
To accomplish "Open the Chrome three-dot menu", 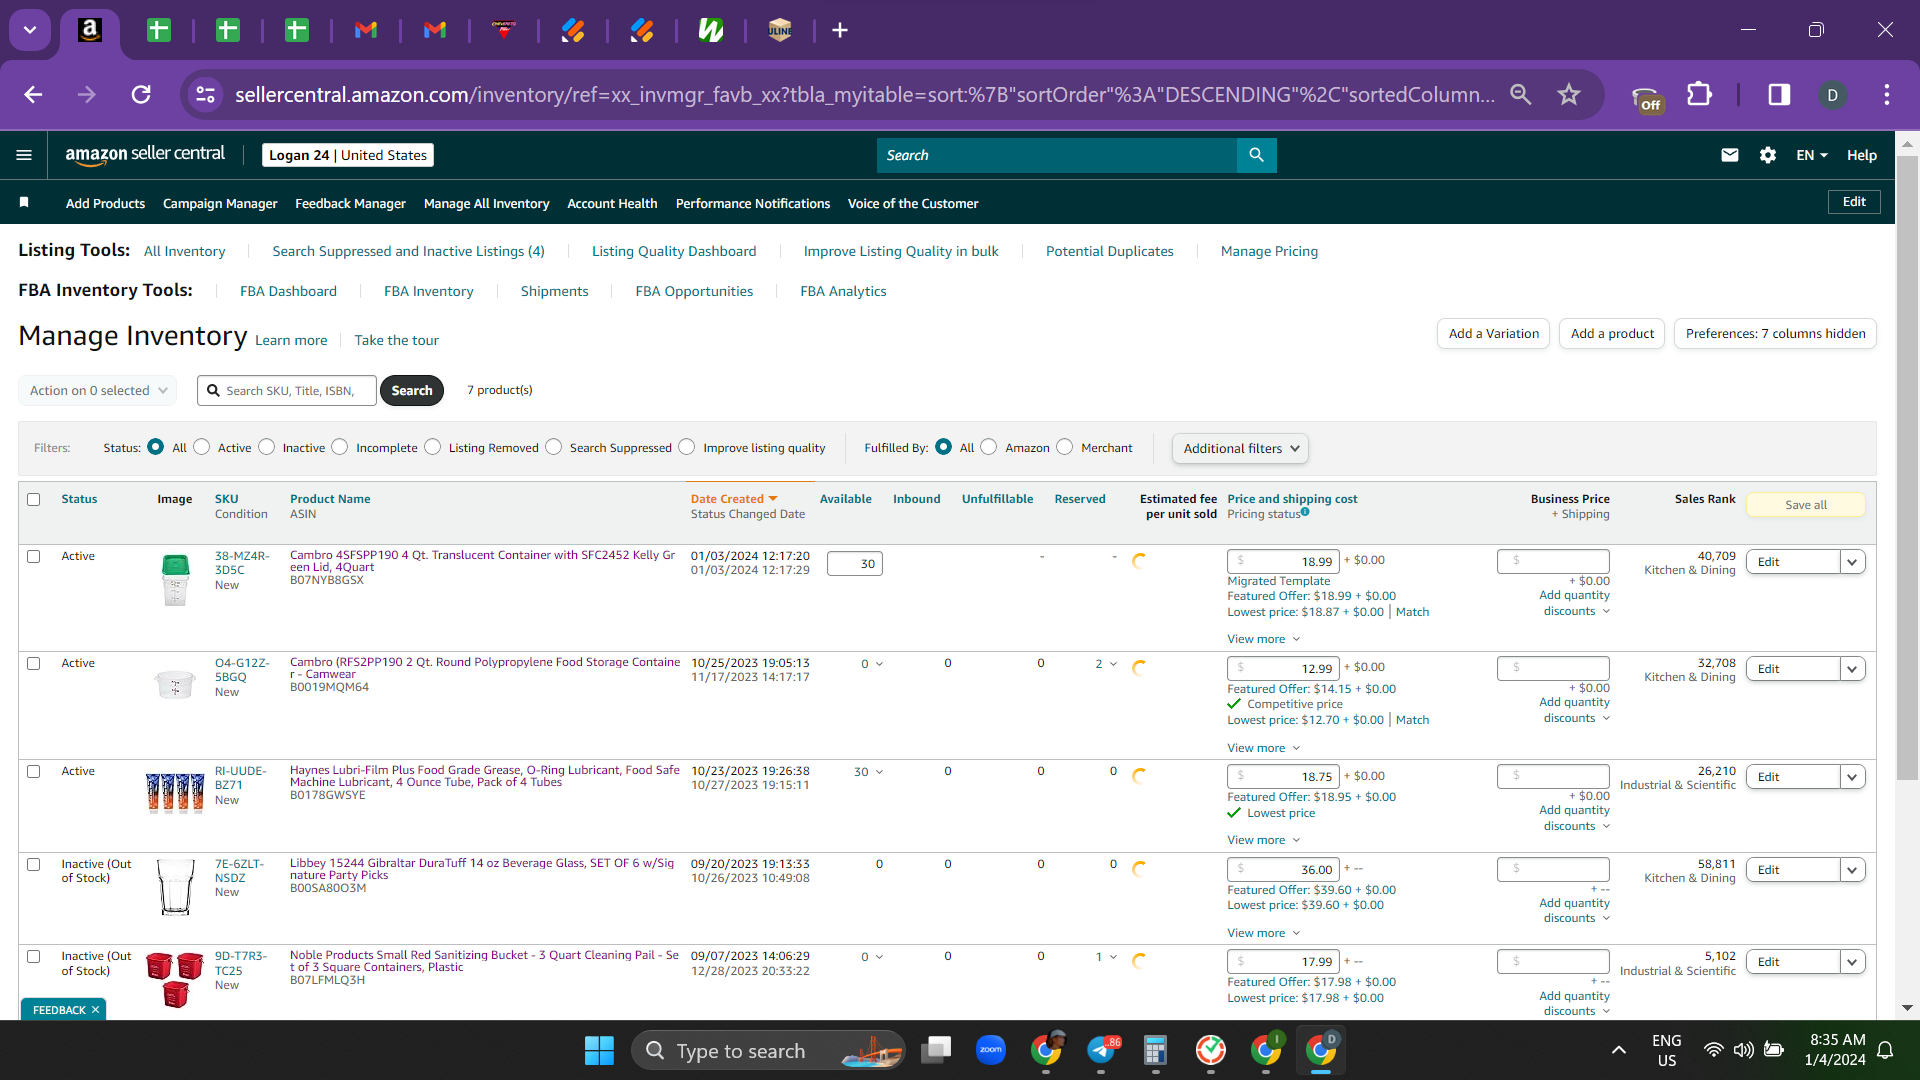I will coord(1887,94).
